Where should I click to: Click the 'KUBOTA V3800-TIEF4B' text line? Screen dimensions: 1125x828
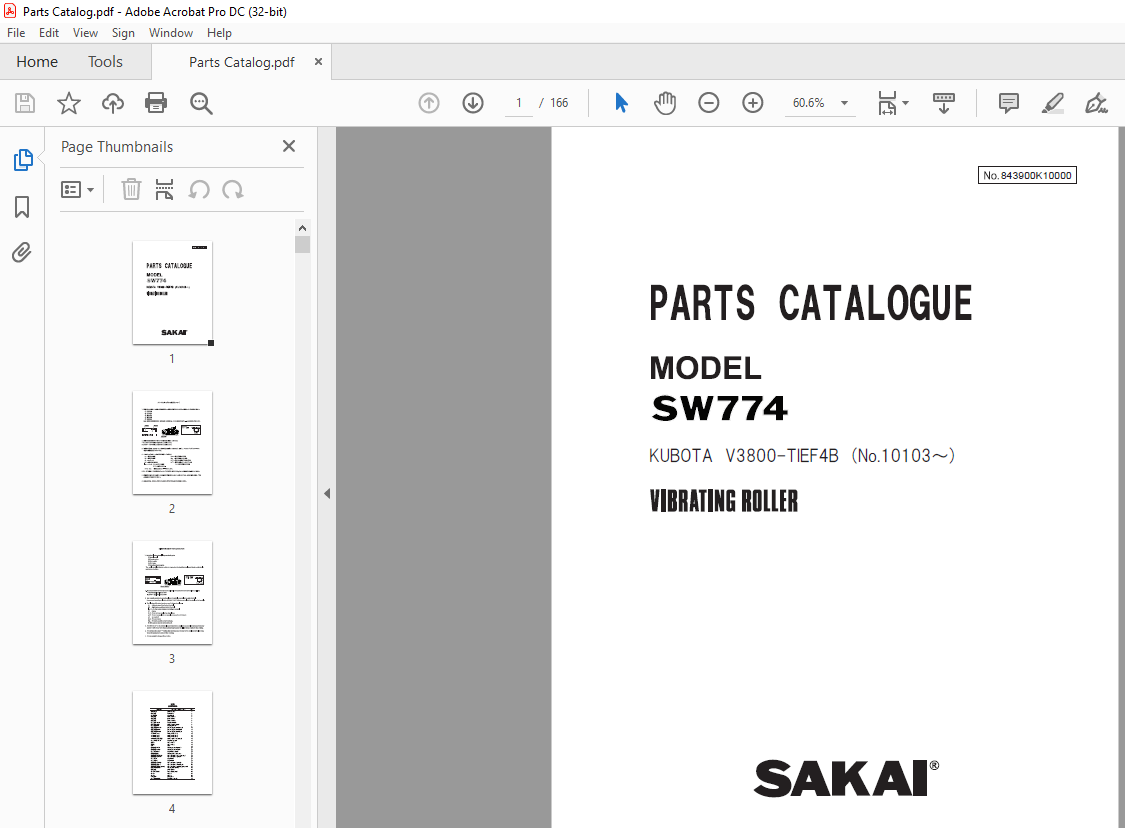point(801,456)
